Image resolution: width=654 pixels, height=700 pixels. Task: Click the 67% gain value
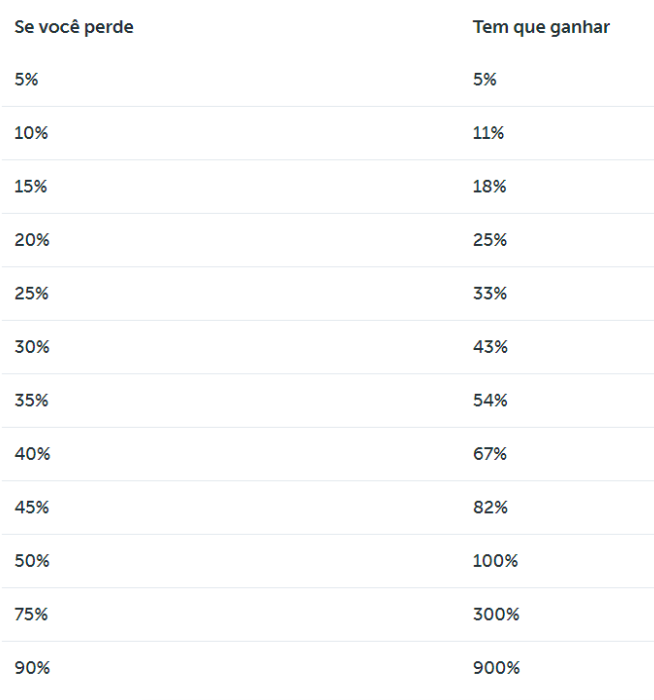[490, 454]
